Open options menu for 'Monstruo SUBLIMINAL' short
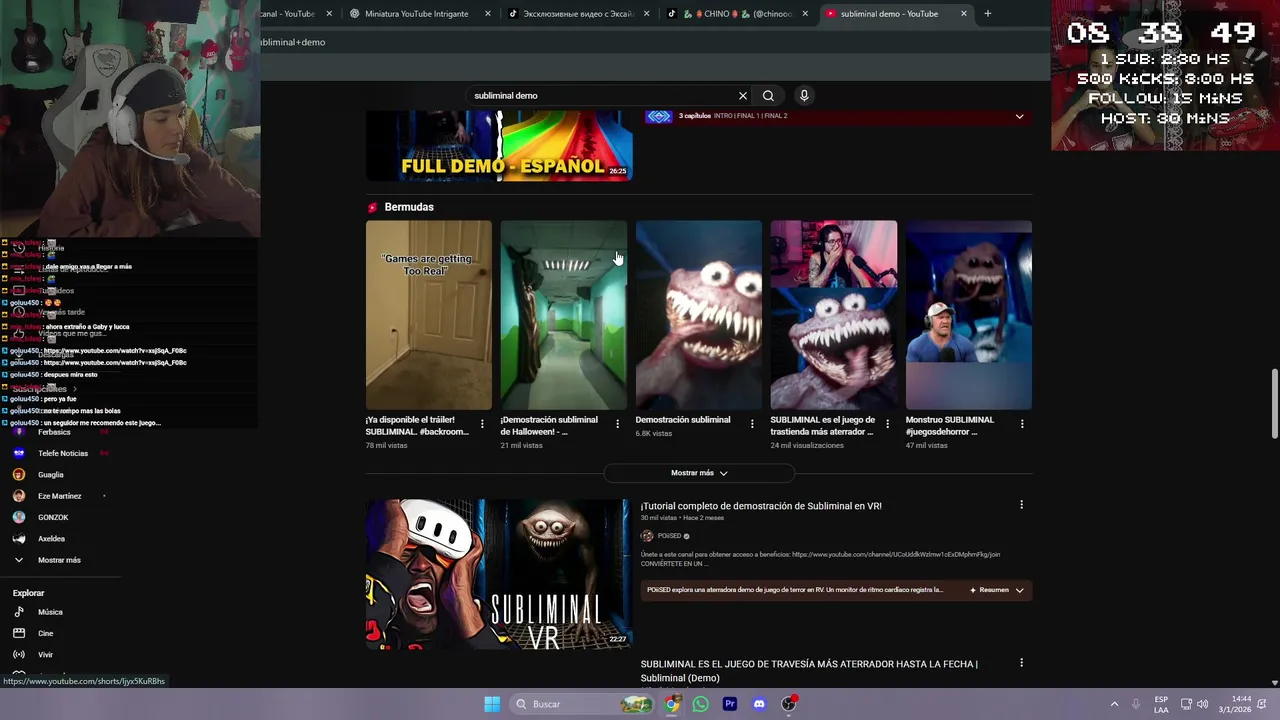1280x720 pixels. [1022, 424]
